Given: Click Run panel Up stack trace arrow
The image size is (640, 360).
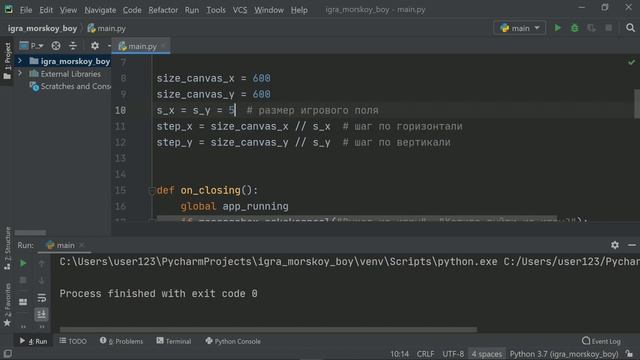Looking at the screenshot, I should [41, 264].
